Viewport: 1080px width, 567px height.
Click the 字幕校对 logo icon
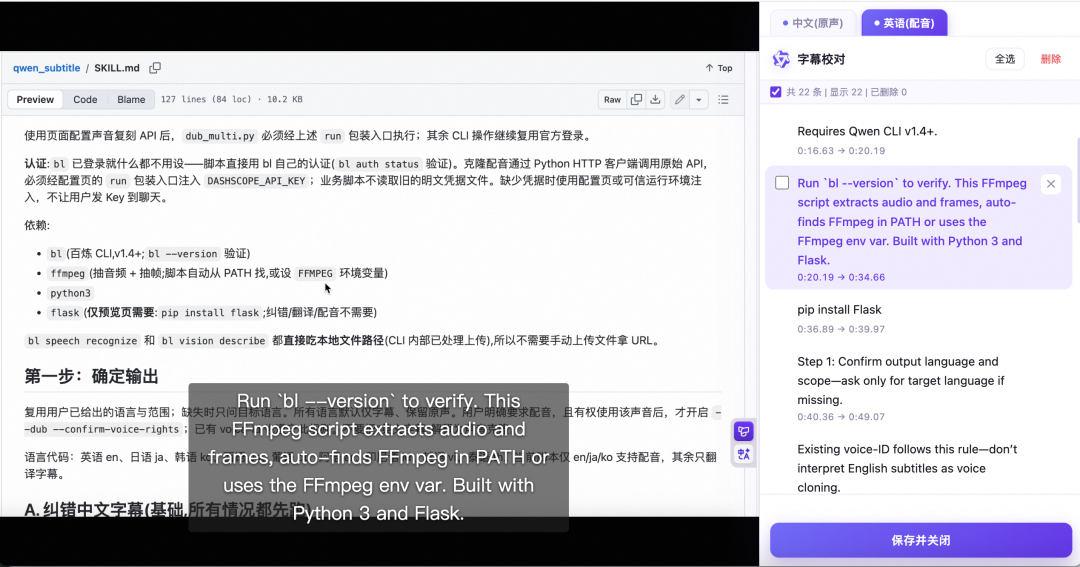[781, 59]
